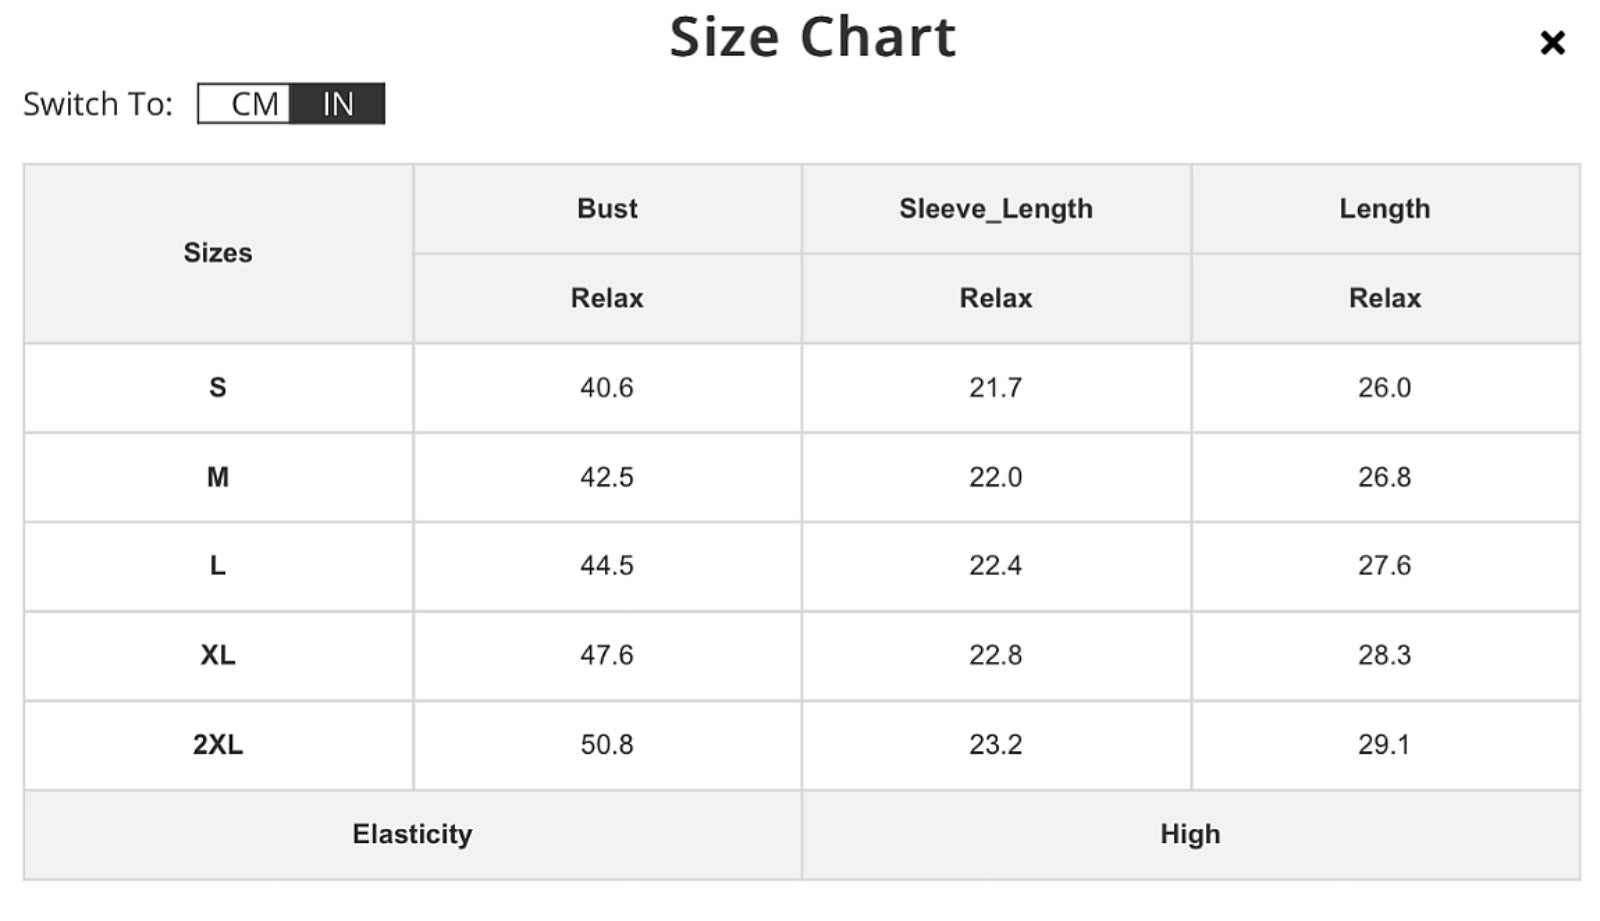Screen dimensions: 1600x921
Task: Select the XL size row label
Action: pos(218,655)
